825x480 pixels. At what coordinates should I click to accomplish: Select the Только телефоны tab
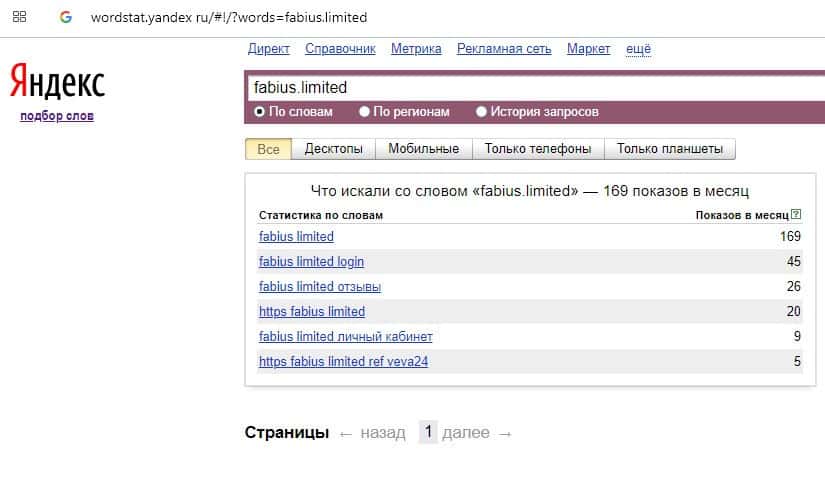[x=538, y=149]
